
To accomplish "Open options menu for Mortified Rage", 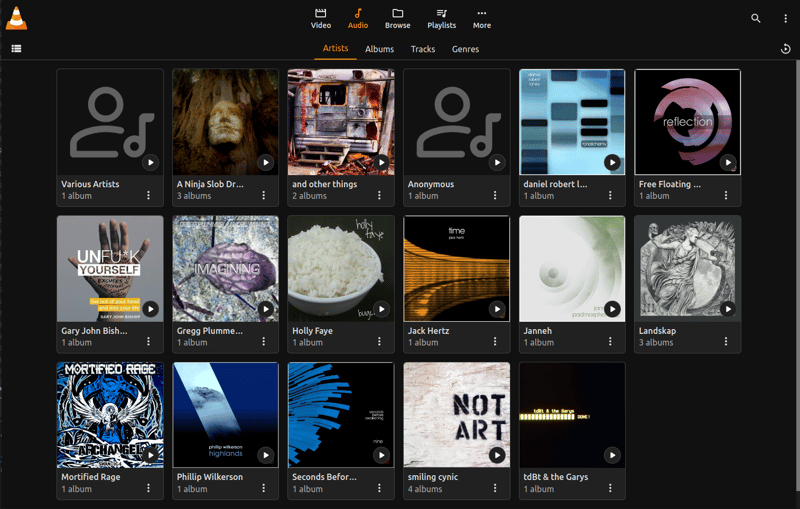I will 148,488.
